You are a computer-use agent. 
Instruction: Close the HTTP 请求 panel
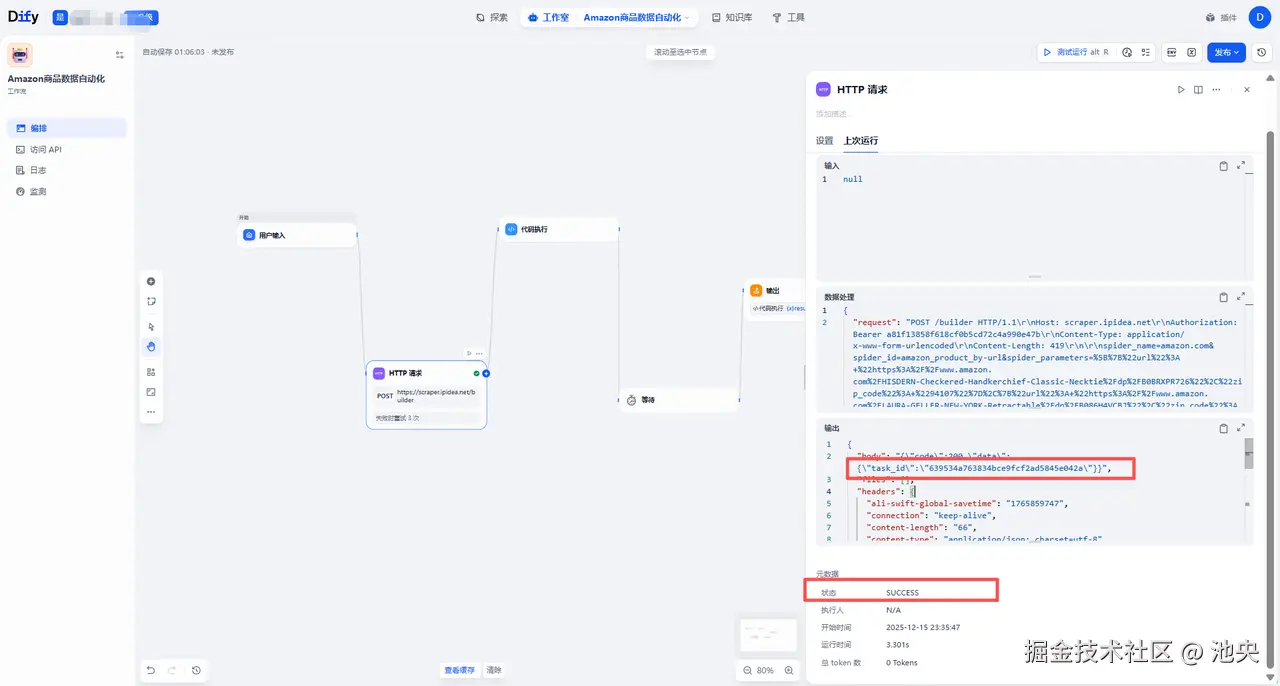(x=1246, y=89)
